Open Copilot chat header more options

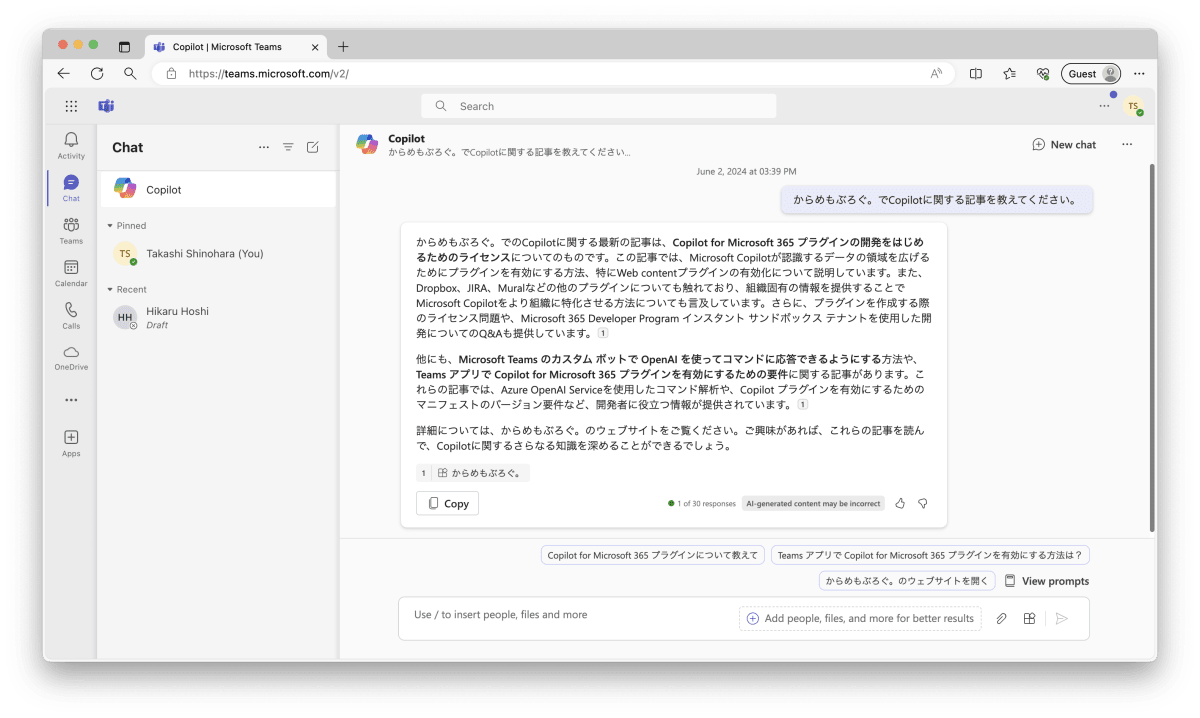1127,144
